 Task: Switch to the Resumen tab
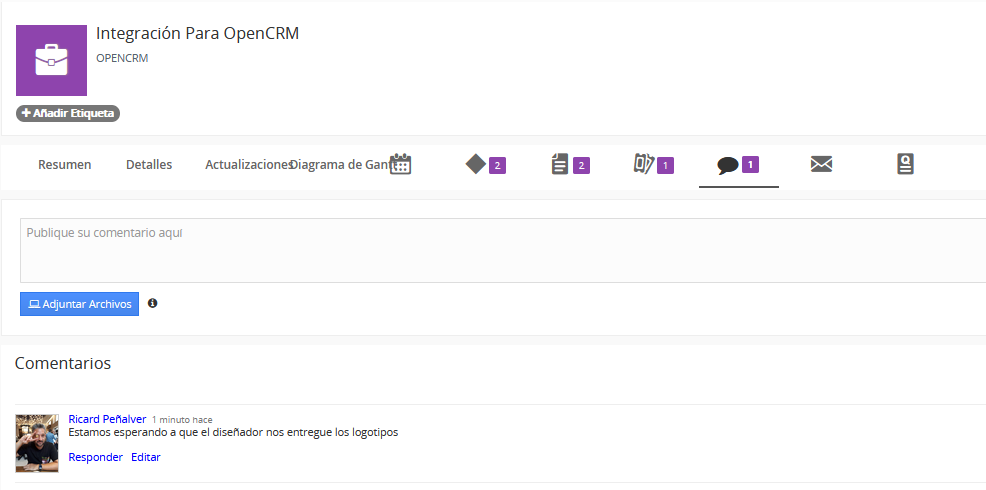(x=65, y=165)
